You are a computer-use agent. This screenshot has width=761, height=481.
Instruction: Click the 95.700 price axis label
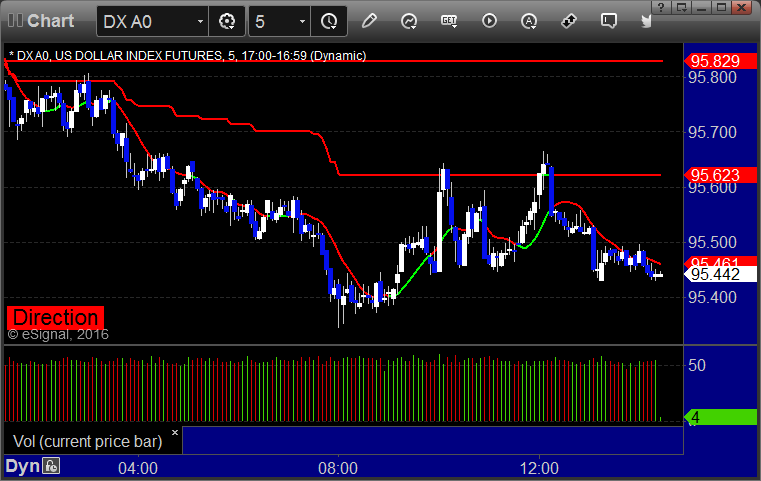coord(712,132)
